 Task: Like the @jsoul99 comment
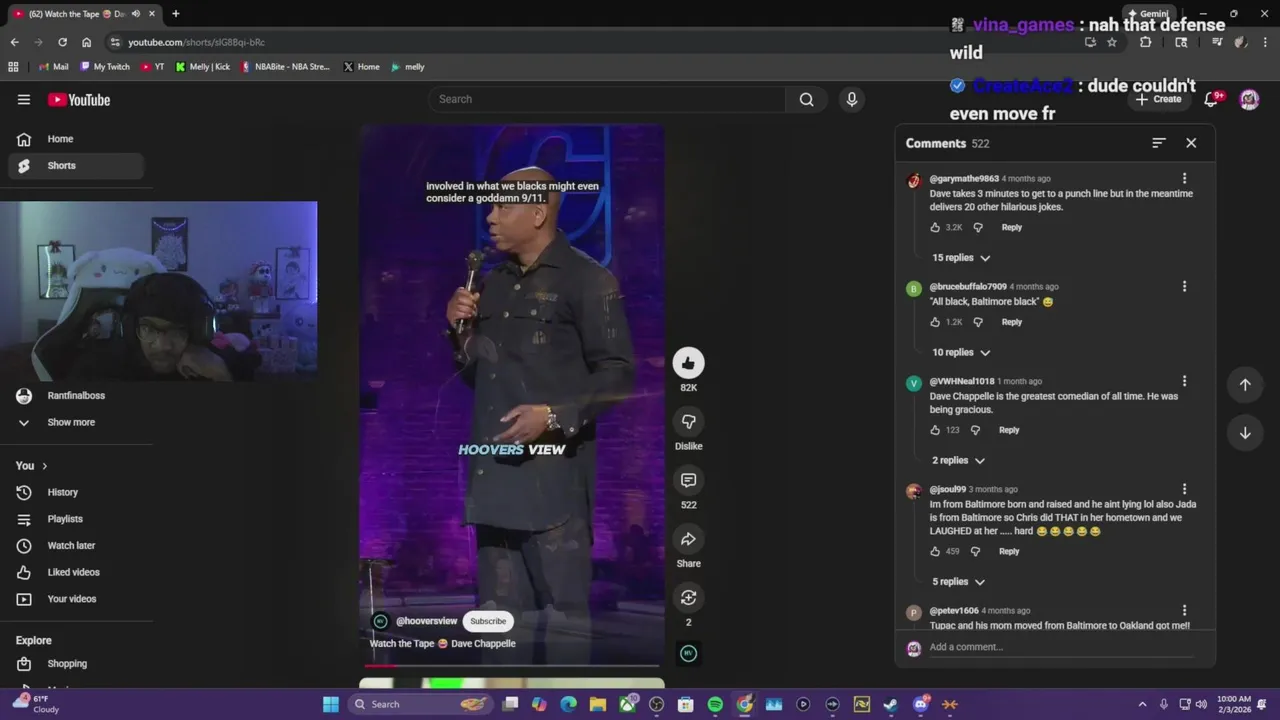click(x=935, y=551)
